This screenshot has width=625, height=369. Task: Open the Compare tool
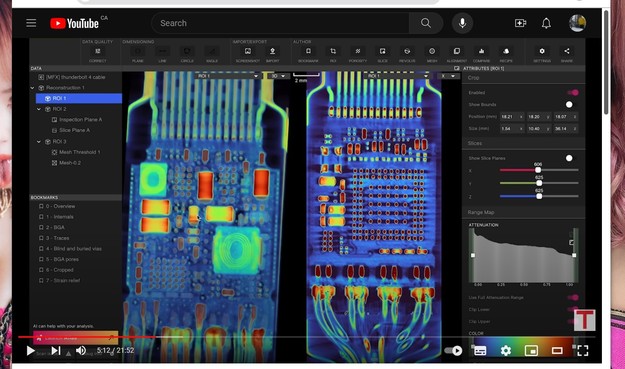click(482, 51)
